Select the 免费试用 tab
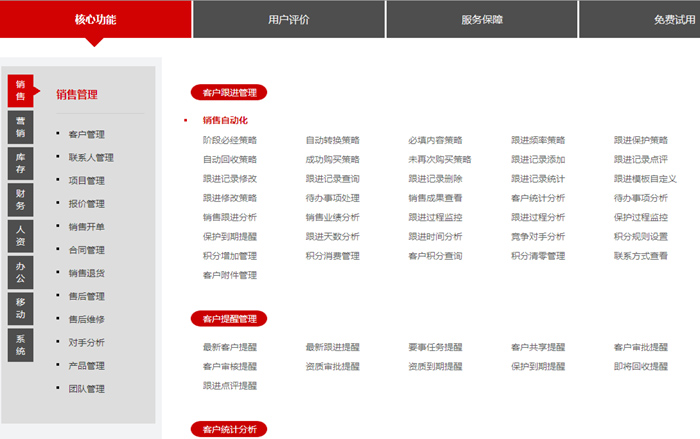This screenshot has width=700, height=439. point(672,19)
